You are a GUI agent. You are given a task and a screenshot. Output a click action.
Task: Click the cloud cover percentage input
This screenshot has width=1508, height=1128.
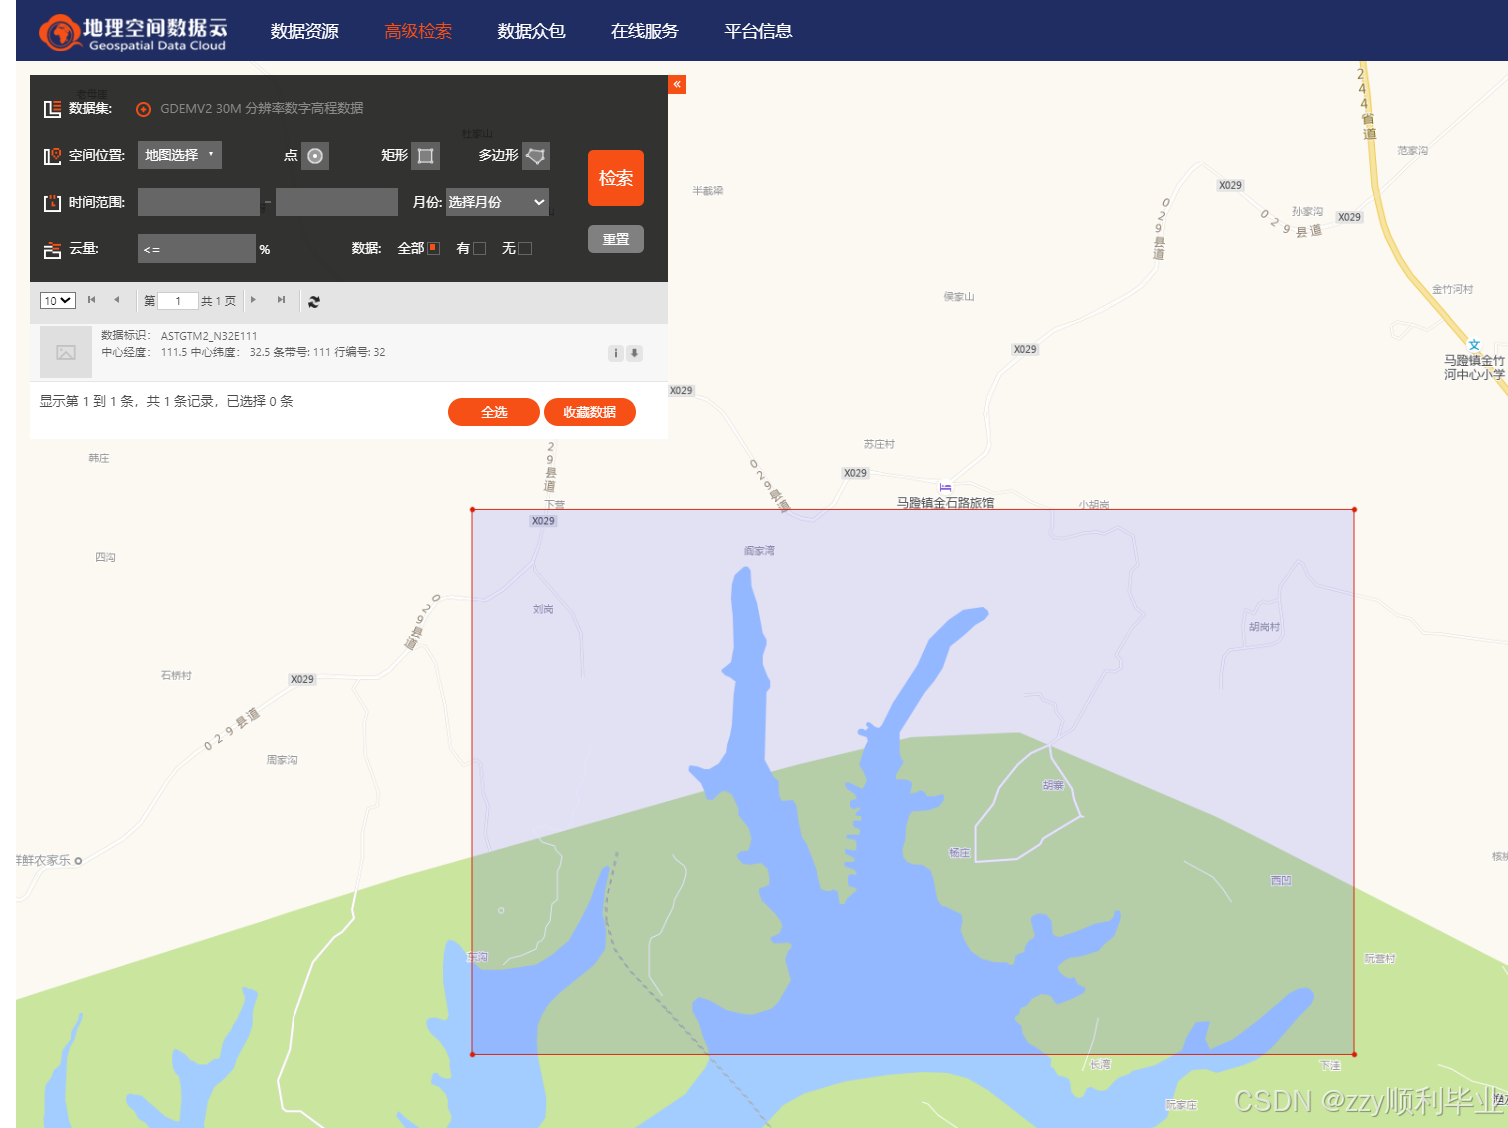coord(197,248)
